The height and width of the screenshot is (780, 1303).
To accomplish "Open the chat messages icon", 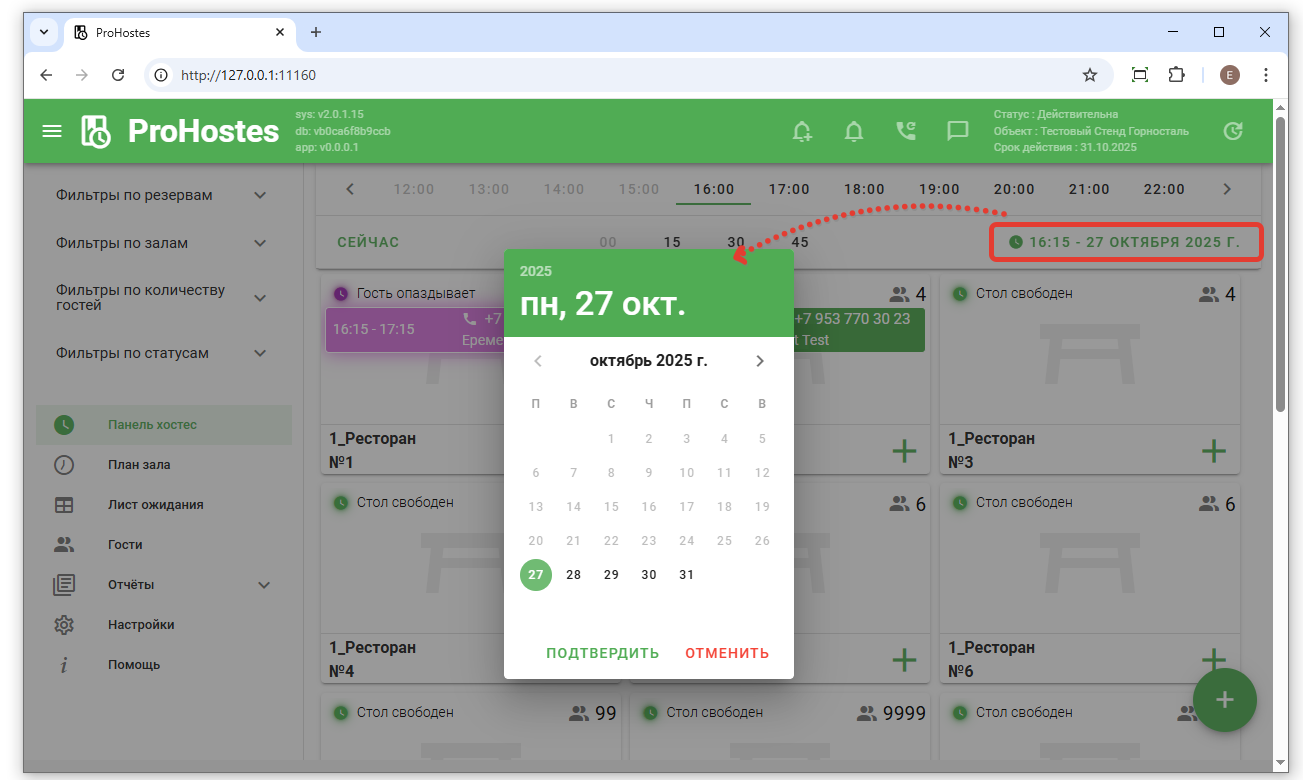I will [x=958, y=131].
